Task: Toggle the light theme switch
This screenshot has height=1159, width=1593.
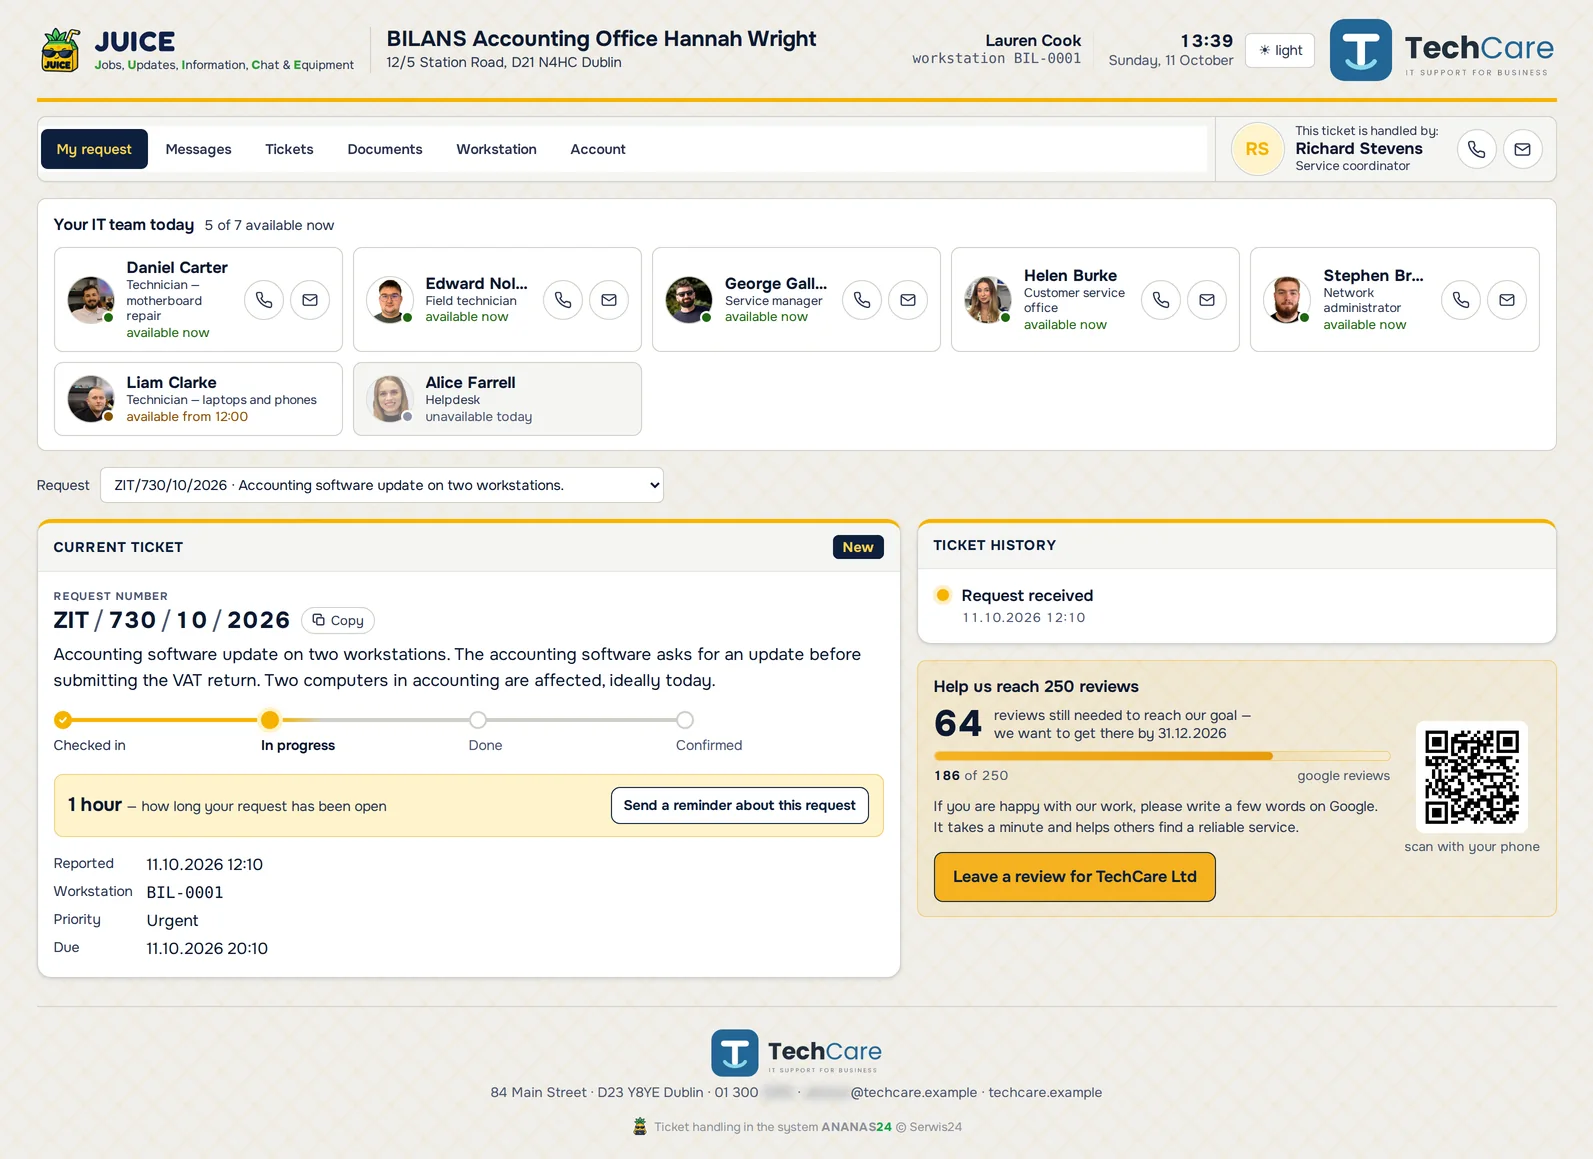Action: coord(1280,50)
